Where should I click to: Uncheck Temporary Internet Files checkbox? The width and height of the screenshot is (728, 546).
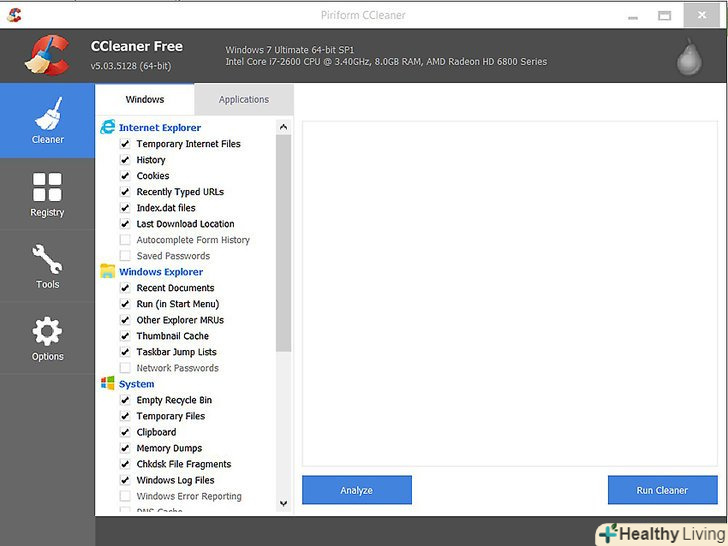[x=125, y=144]
